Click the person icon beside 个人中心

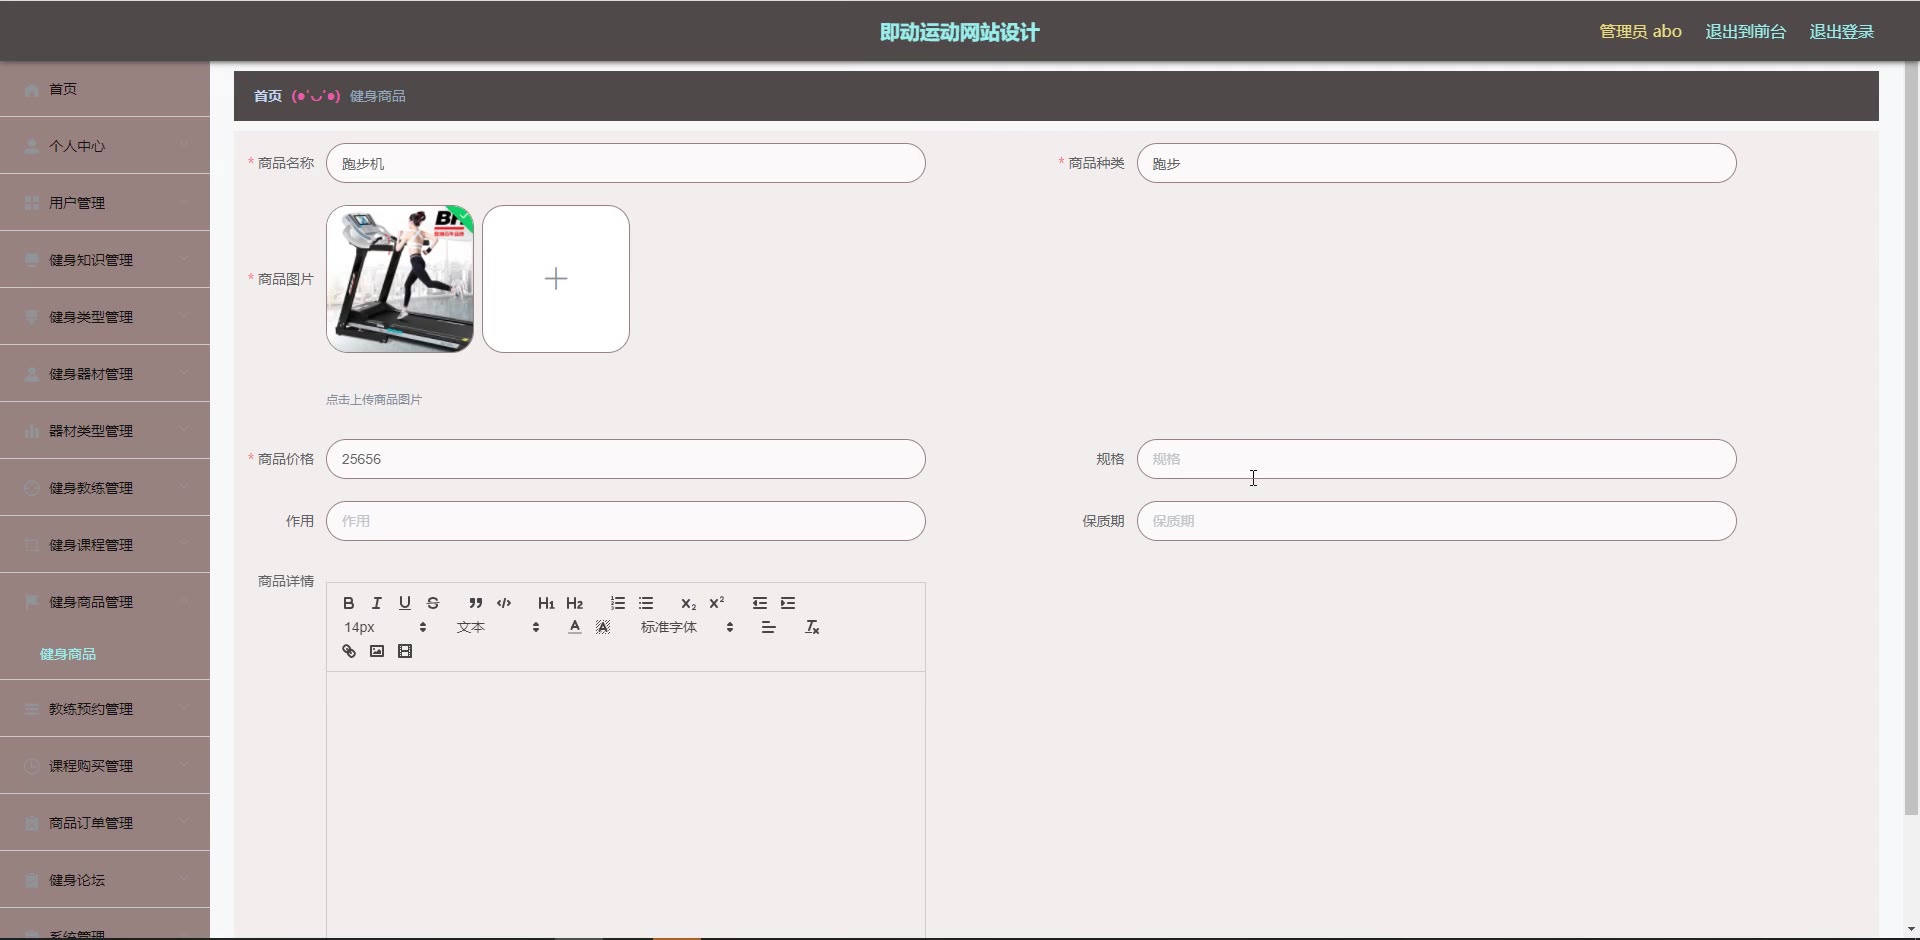pyautogui.click(x=32, y=146)
